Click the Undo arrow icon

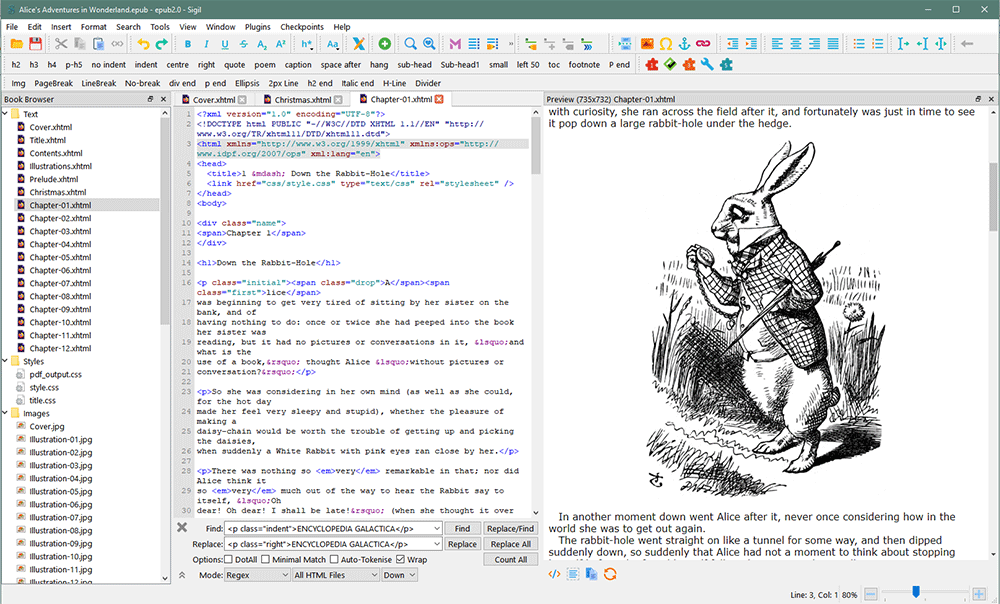143,44
